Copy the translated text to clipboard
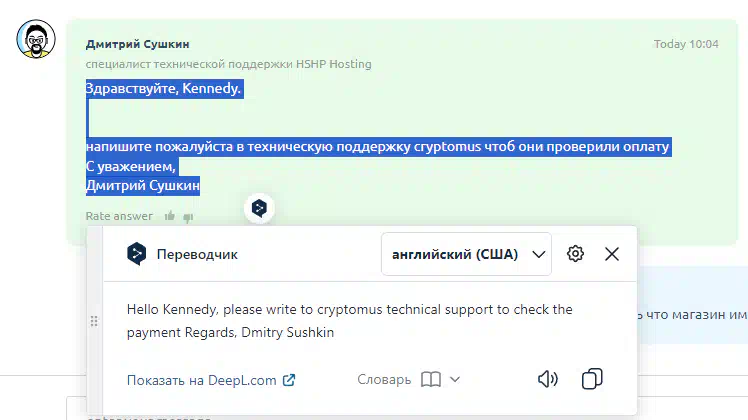748x420 pixels. pos(592,379)
